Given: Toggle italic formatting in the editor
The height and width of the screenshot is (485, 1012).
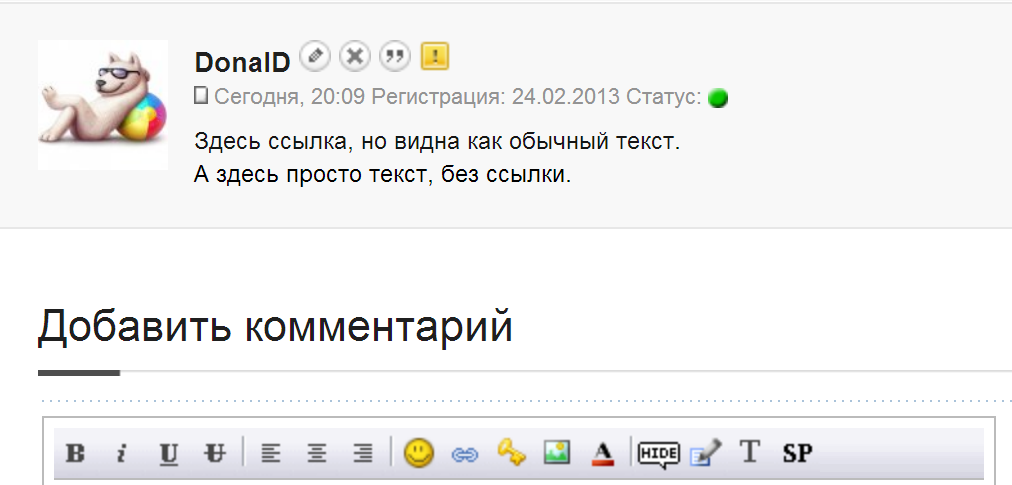Looking at the screenshot, I should [x=121, y=453].
